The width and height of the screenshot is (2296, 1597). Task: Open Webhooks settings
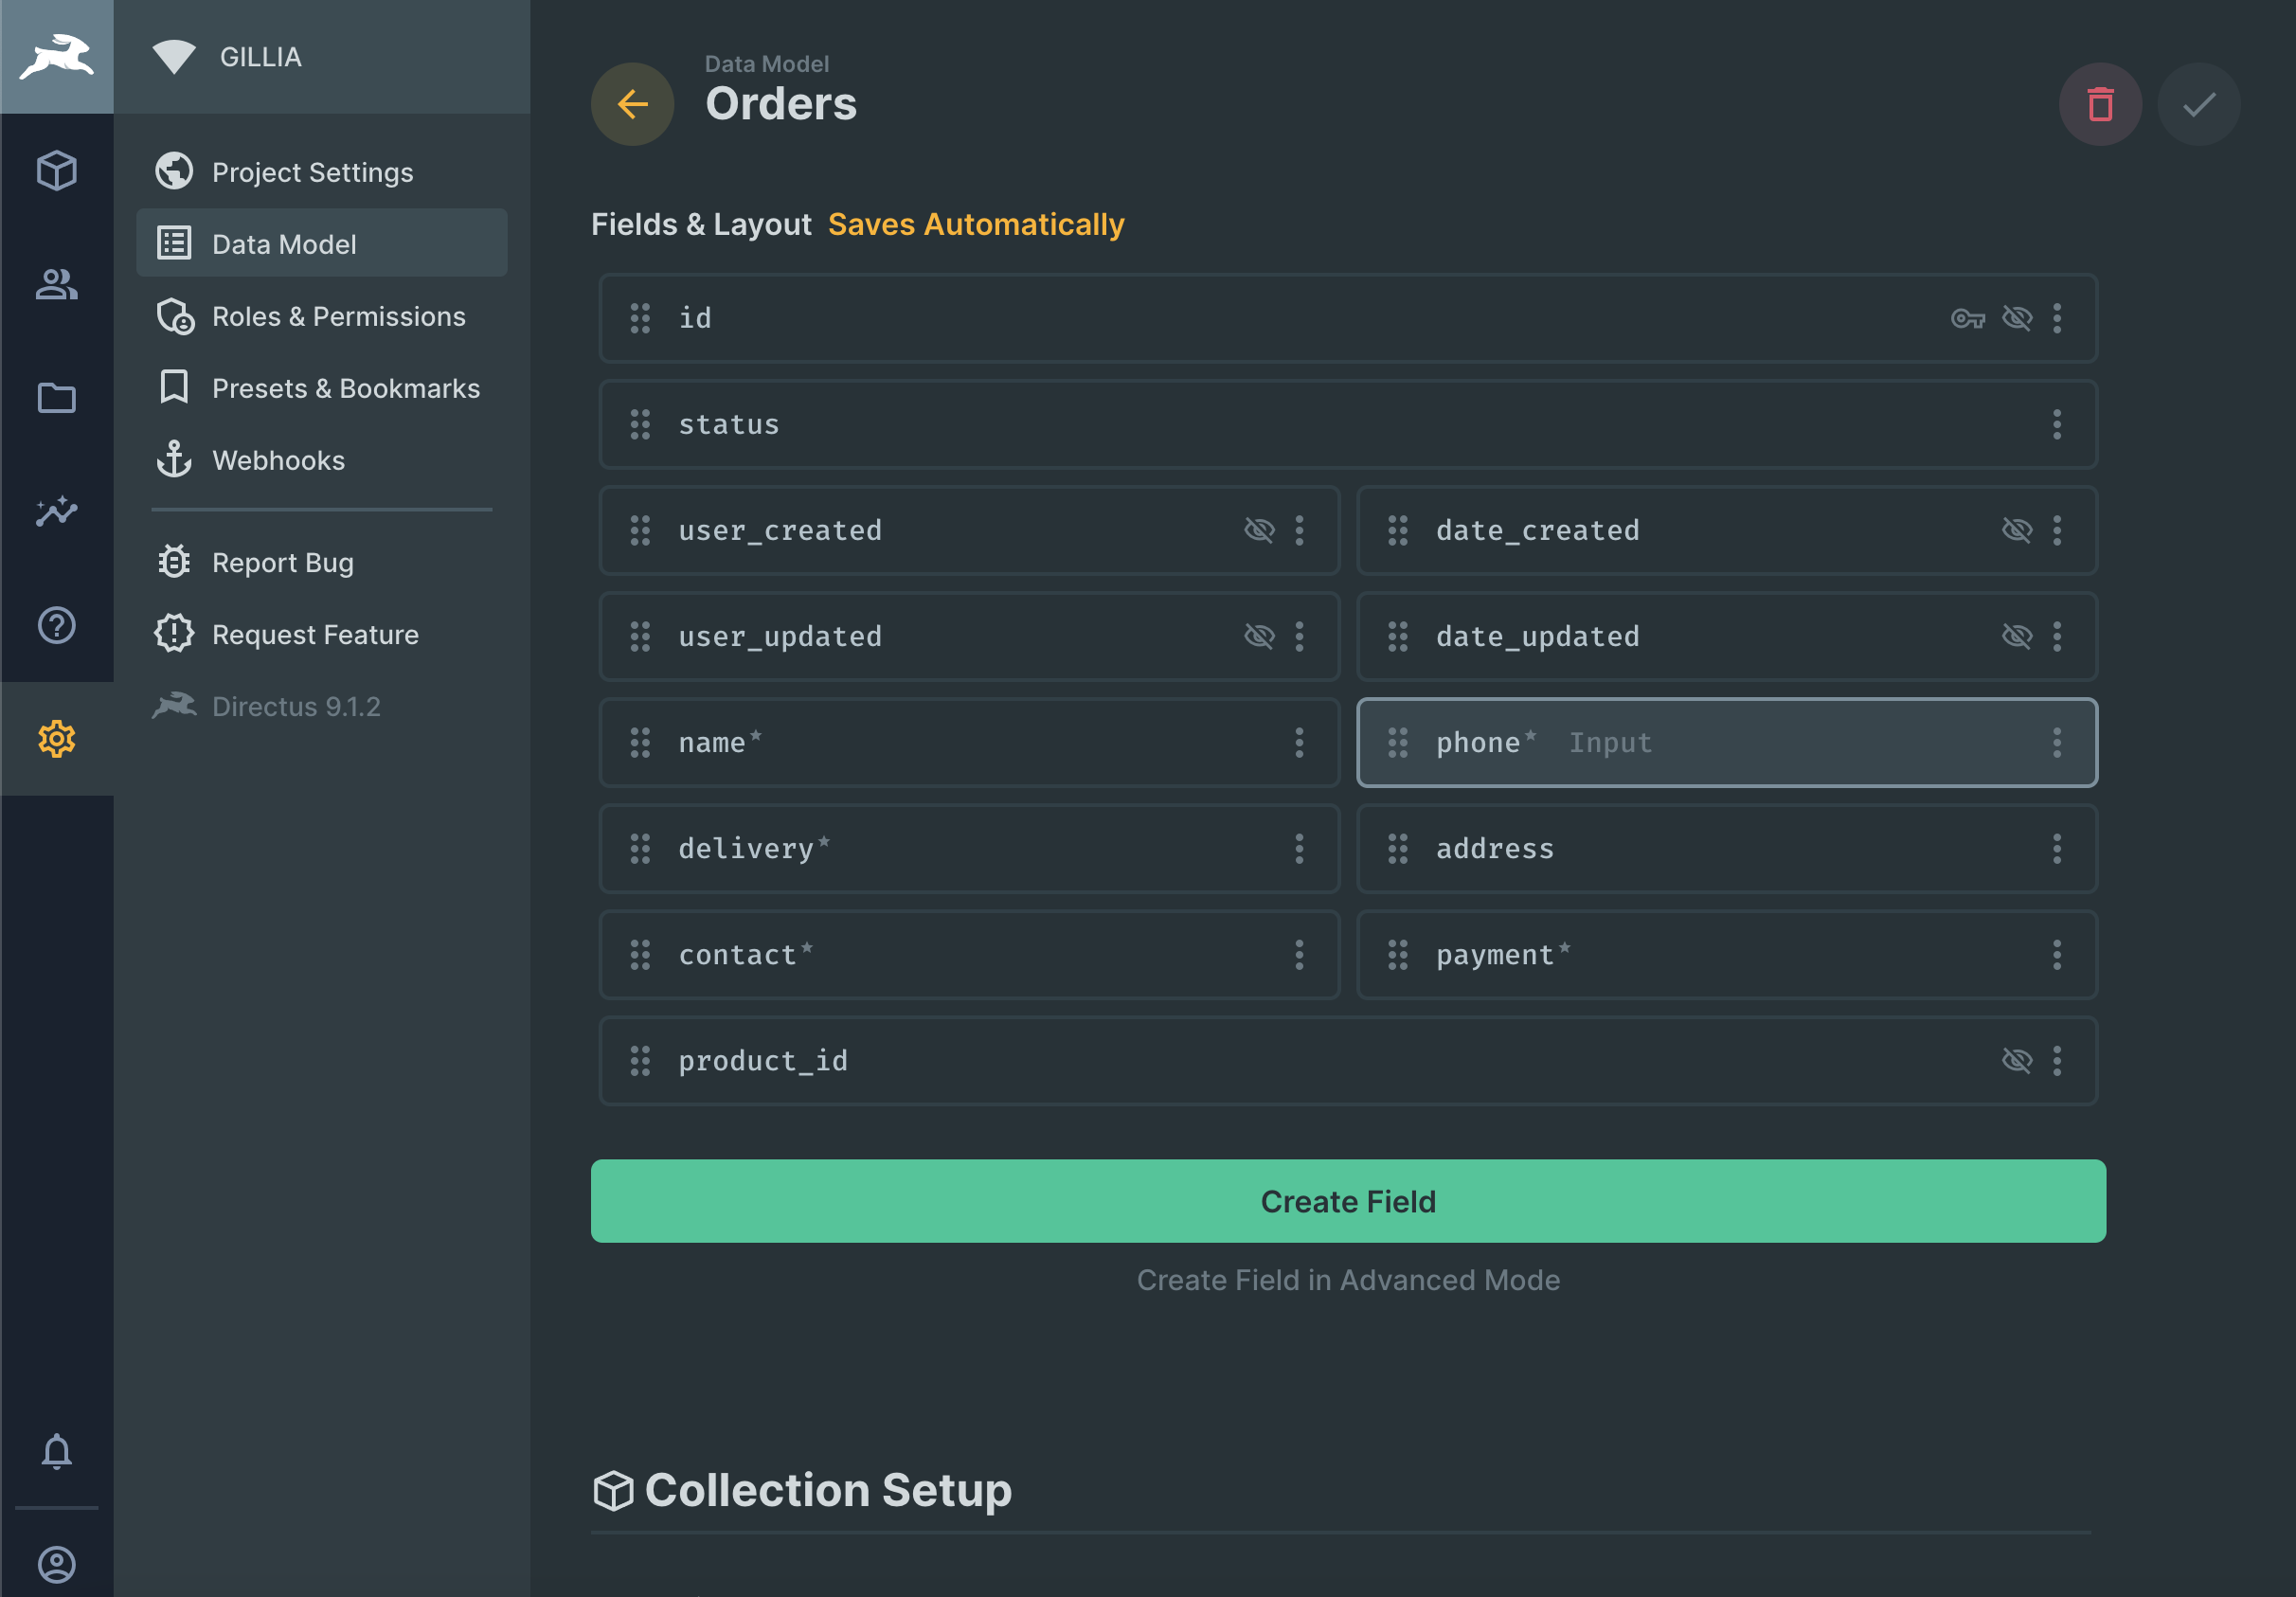278,460
